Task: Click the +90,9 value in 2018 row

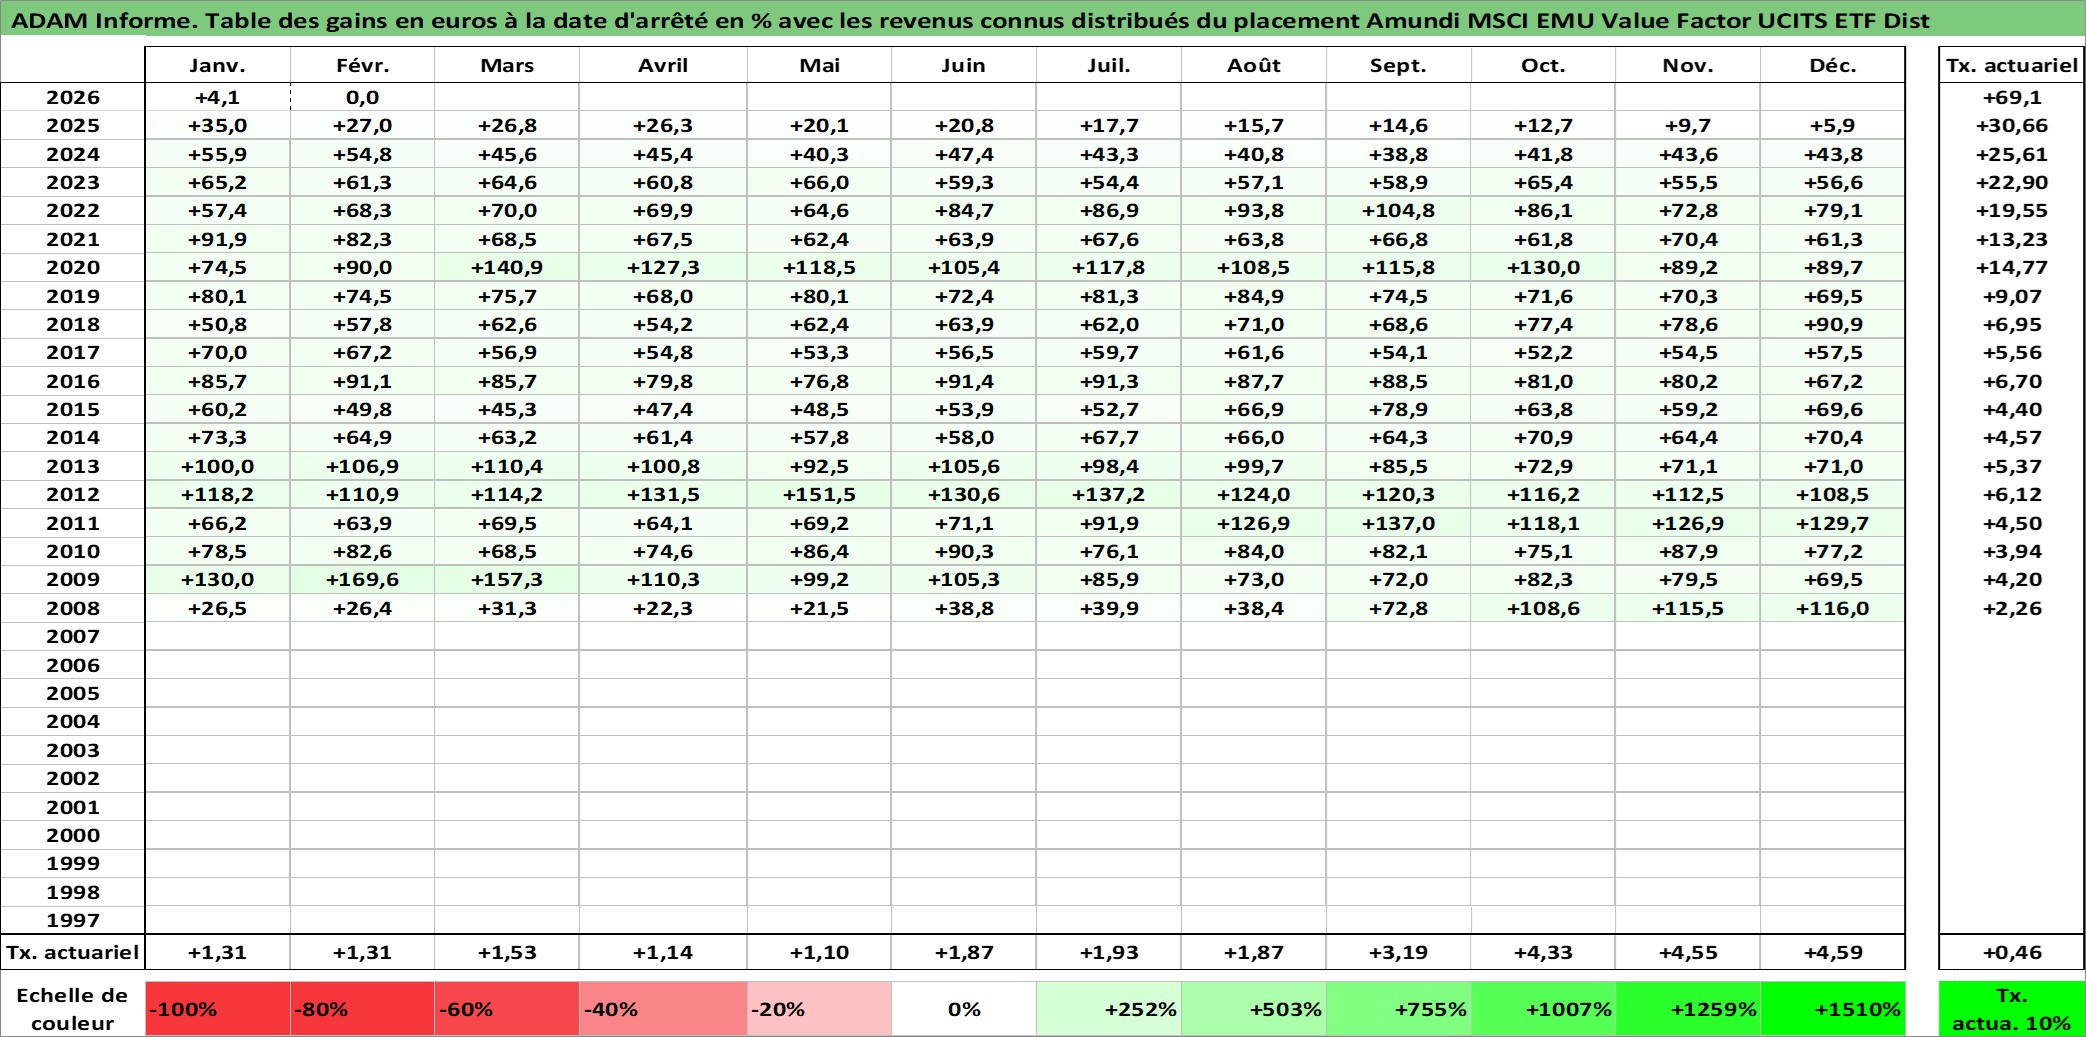Action: tap(1833, 324)
